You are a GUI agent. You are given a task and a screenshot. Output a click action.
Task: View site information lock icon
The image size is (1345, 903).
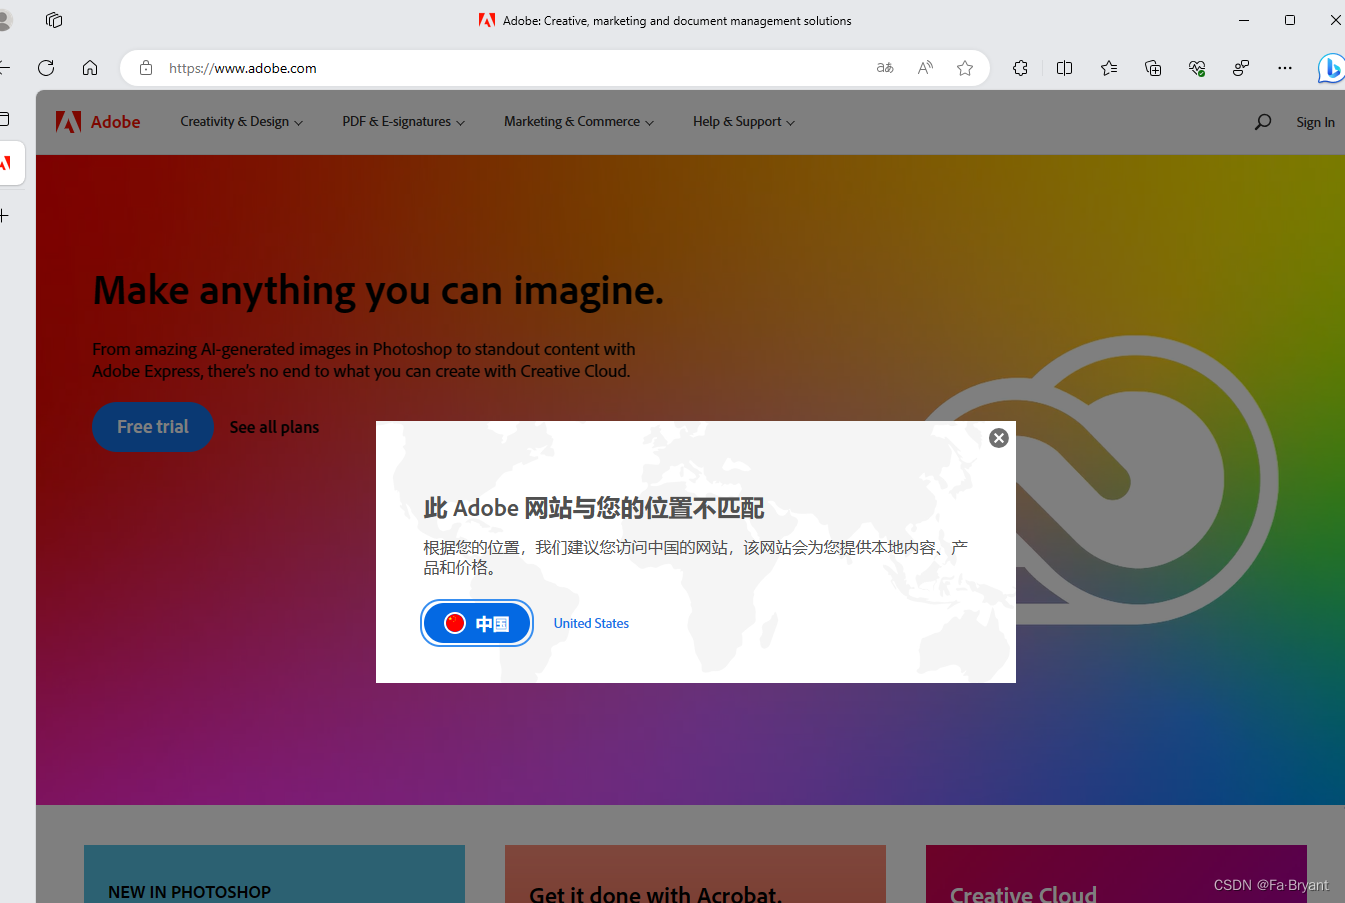pos(146,68)
